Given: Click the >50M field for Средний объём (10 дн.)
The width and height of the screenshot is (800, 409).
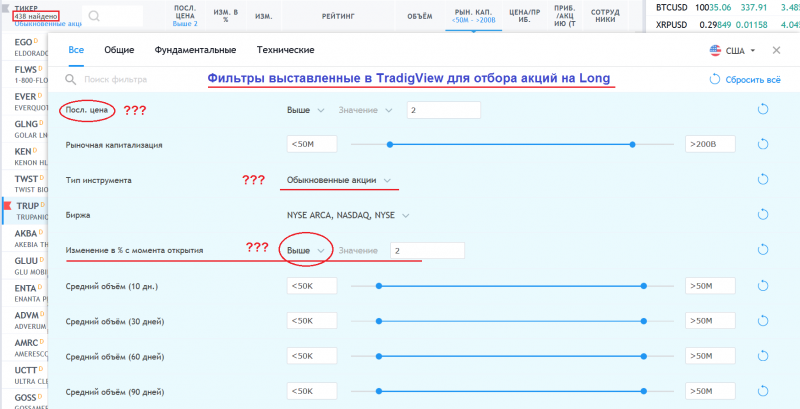Looking at the screenshot, I should pyautogui.click(x=710, y=286).
